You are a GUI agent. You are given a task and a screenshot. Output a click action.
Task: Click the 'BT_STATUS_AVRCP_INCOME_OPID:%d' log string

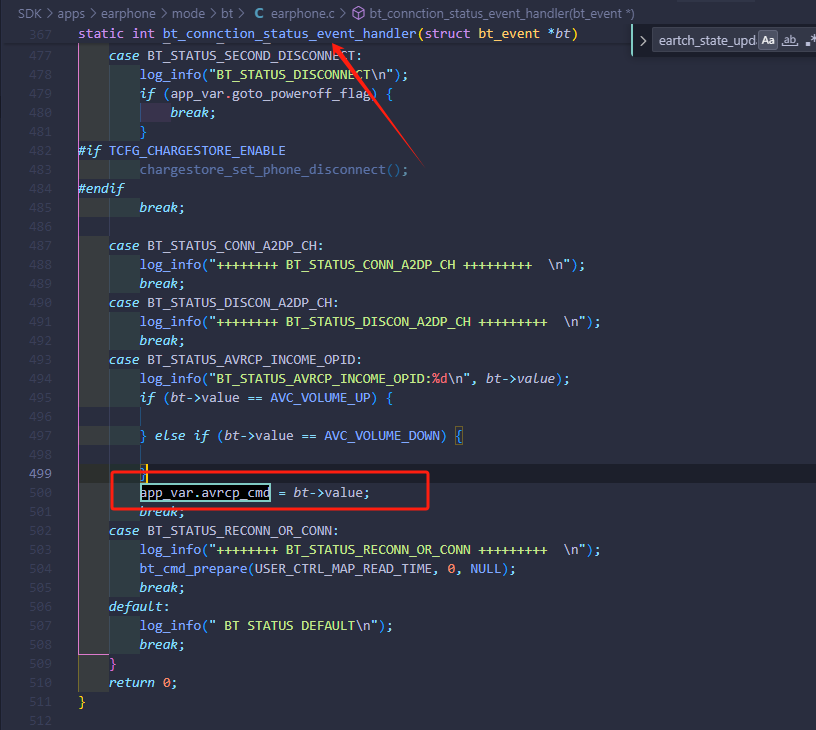pos(332,379)
